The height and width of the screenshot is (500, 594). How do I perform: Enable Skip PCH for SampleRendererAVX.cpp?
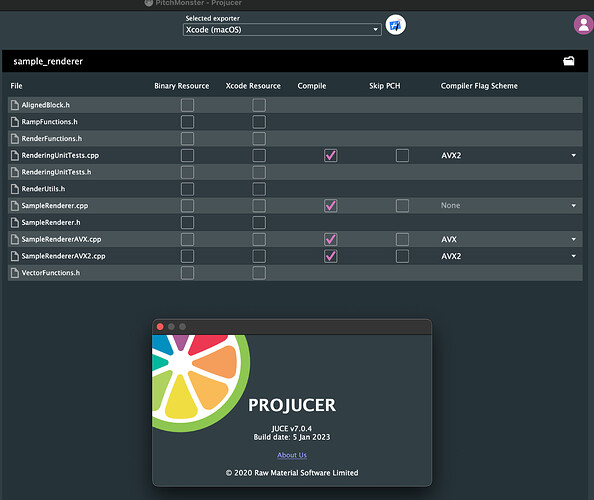(402, 239)
